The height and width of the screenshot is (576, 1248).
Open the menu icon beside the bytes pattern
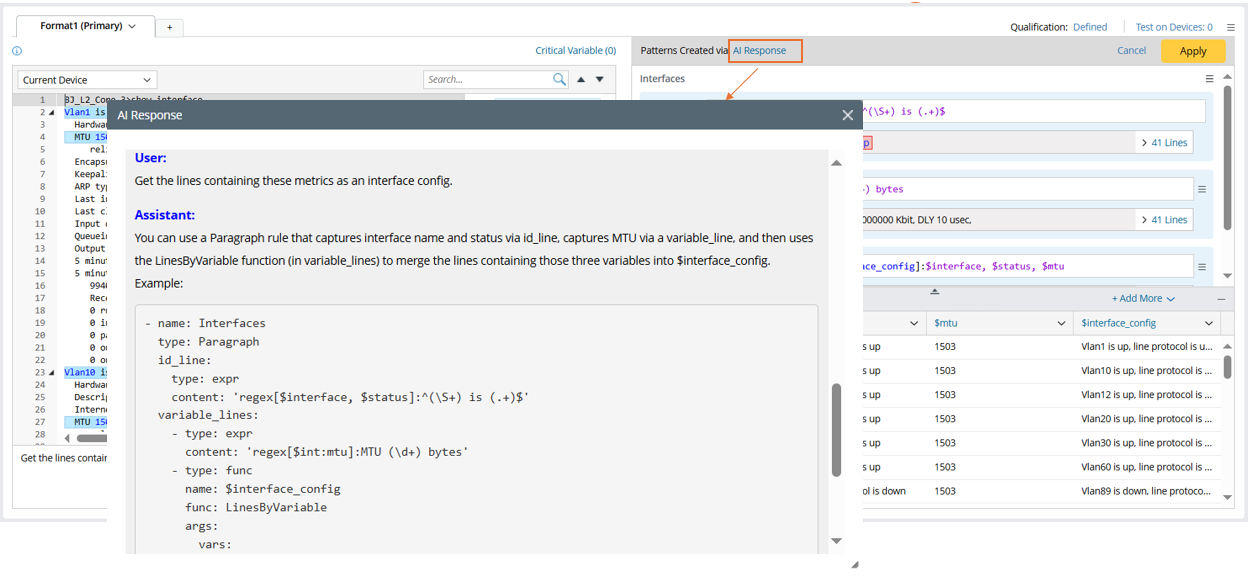coord(1202,189)
